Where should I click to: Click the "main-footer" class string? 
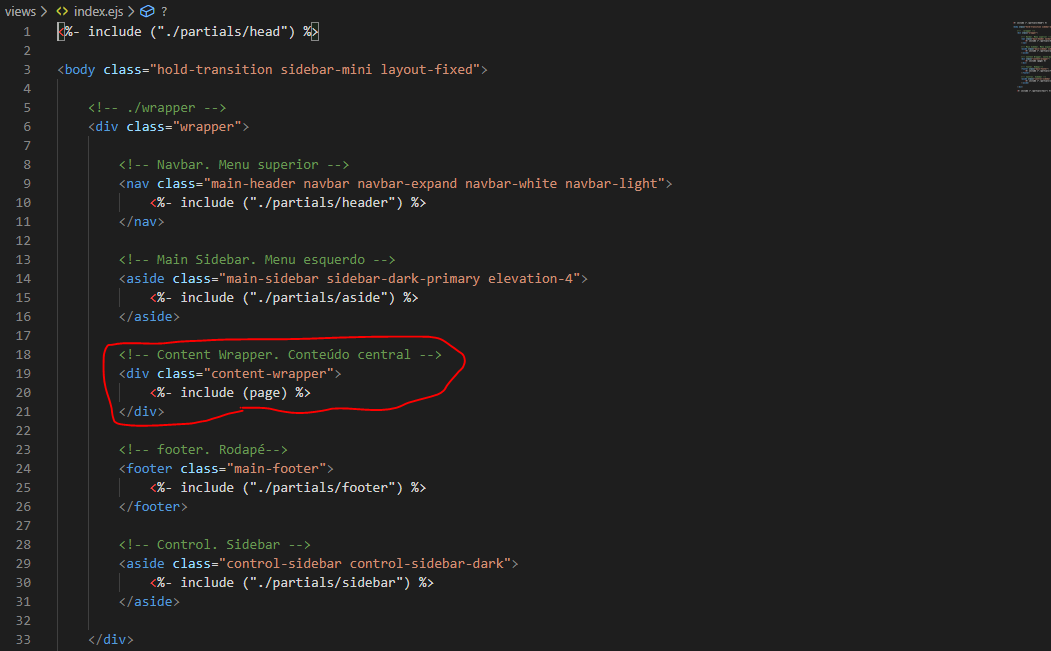click(276, 469)
